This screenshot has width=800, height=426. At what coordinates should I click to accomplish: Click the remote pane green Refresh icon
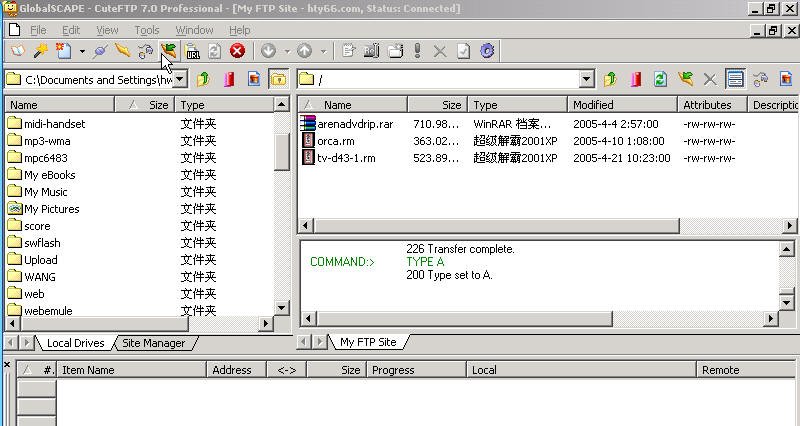[x=660, y=79]
